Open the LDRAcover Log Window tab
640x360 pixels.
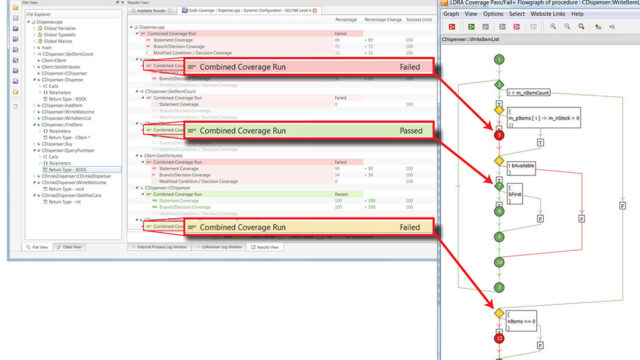coord(219,247)
